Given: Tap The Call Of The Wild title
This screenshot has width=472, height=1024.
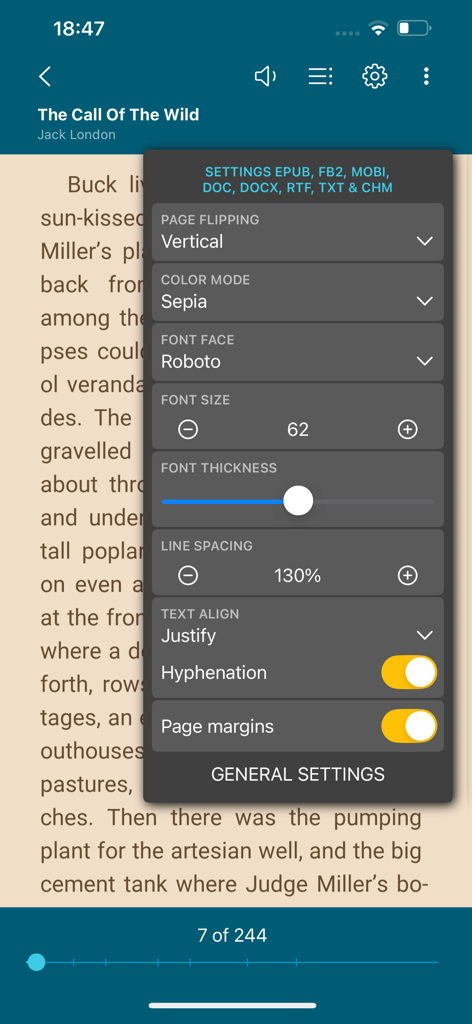Looking at the screenshot, I should [x=118, y=115].
